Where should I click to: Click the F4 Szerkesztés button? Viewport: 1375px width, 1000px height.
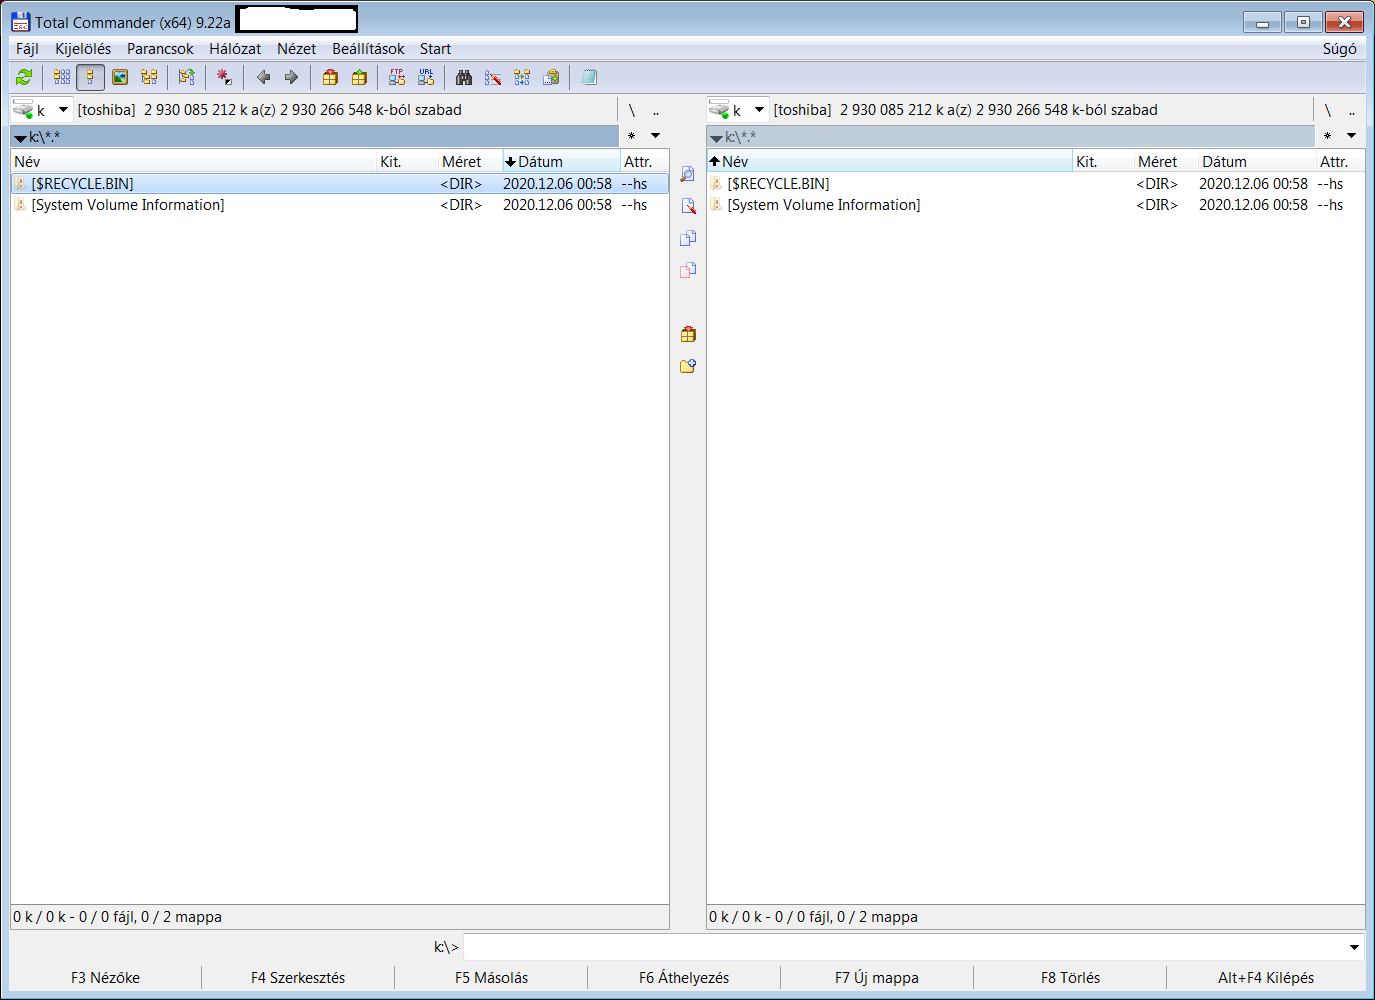pos(298,978)
